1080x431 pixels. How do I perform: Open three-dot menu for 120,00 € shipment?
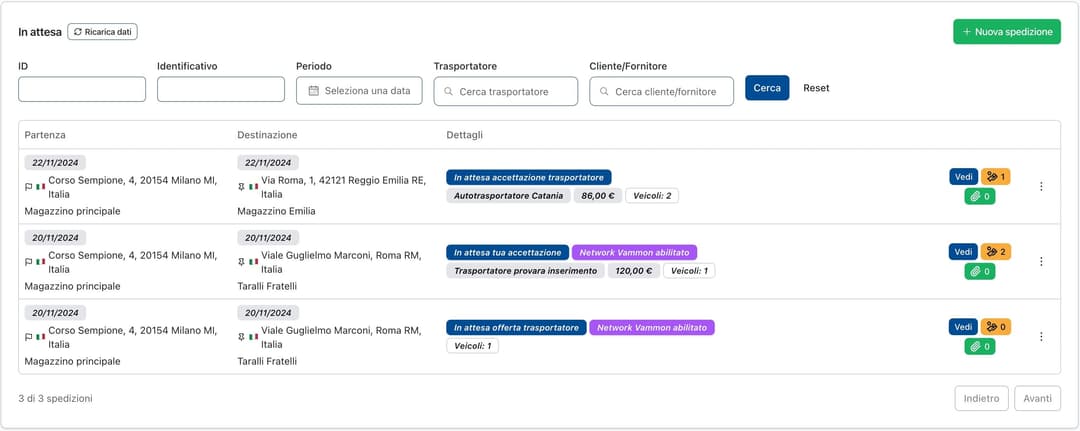[x=1041, y=262]
